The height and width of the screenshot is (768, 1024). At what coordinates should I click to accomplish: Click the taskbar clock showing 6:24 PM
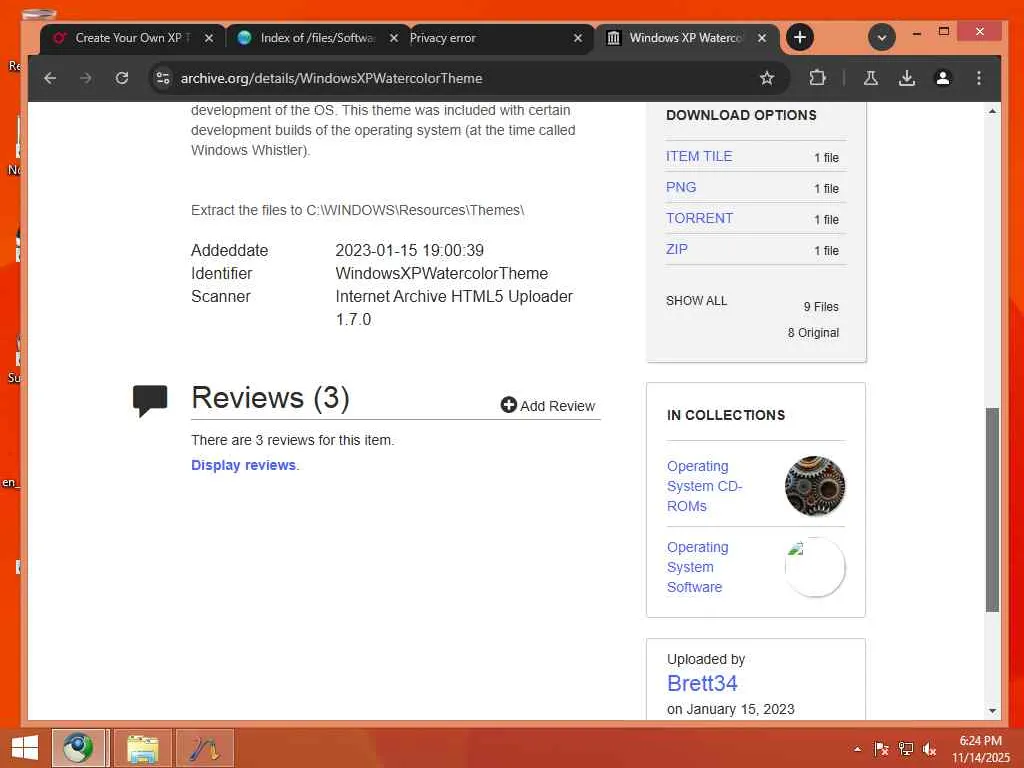980,749
